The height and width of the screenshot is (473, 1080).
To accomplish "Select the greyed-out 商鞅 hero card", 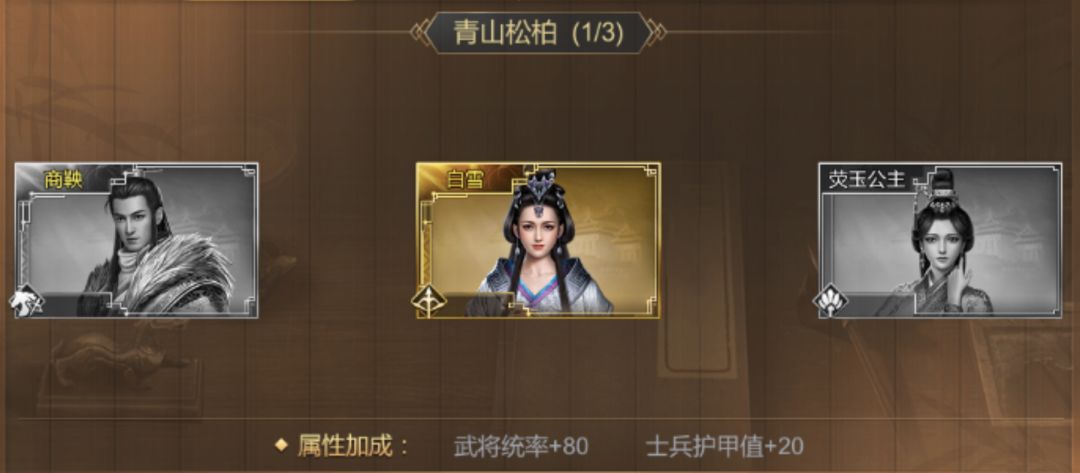I will coord(136,240).
